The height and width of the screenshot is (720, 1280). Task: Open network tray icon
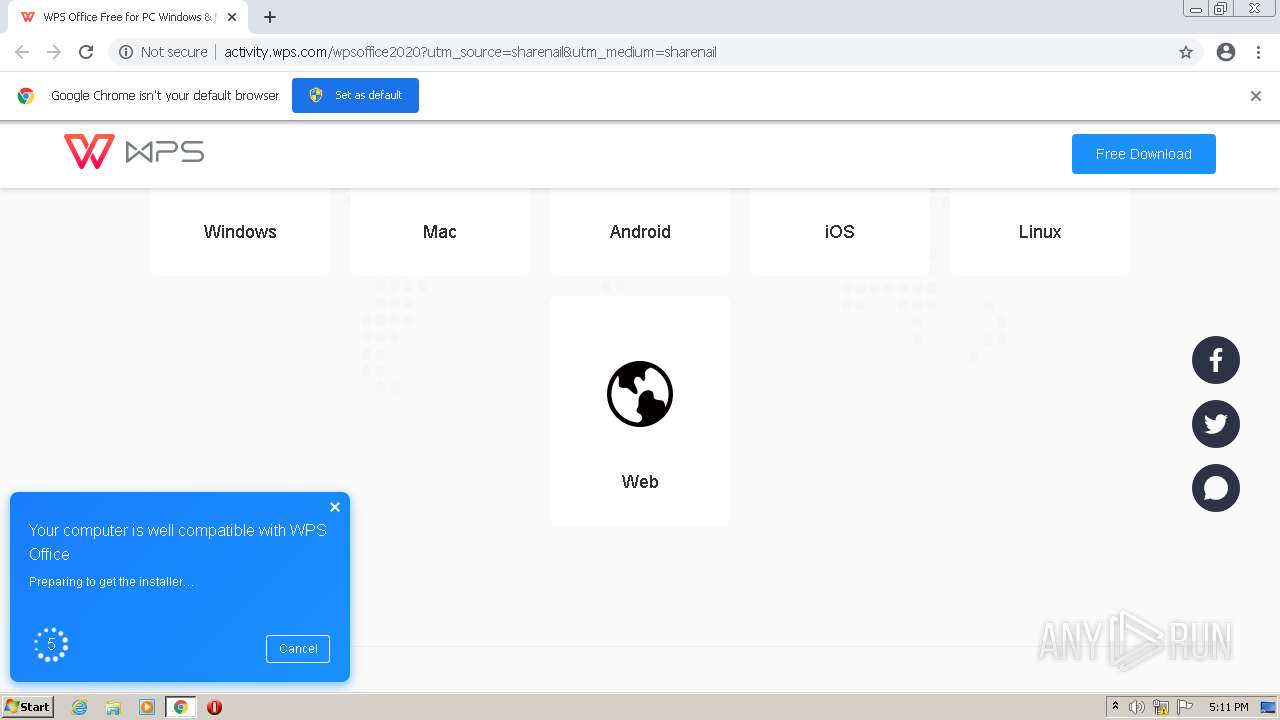coord(1161,707)
